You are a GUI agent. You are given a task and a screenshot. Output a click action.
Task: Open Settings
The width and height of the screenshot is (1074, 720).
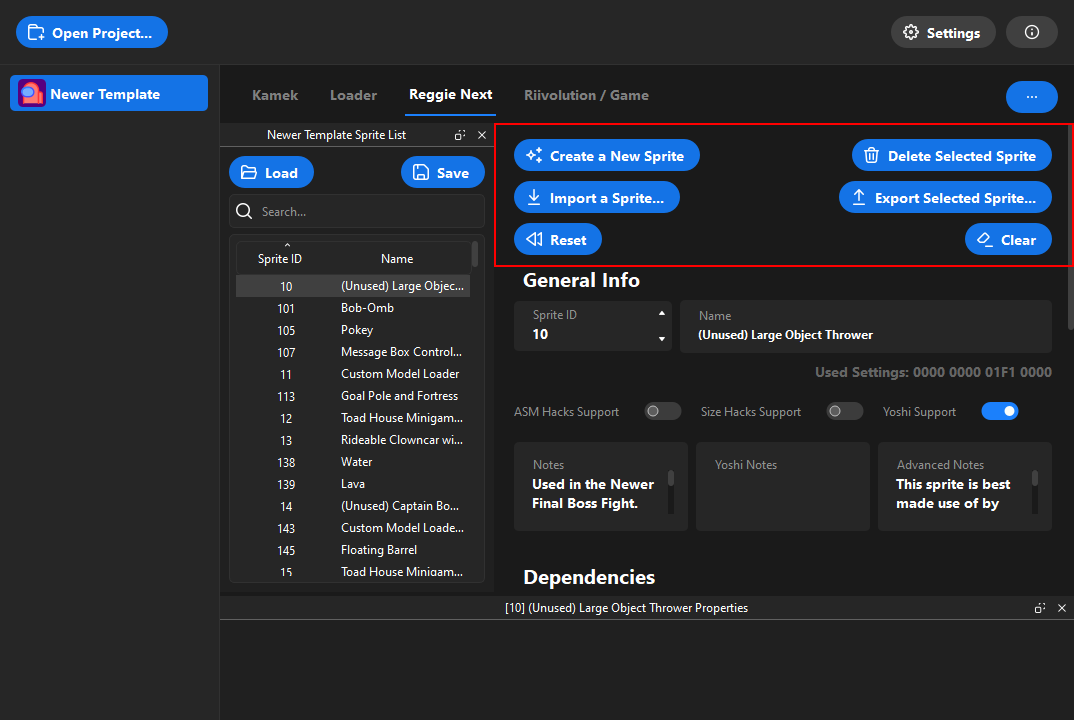pyautogui.click(x=942, y=32)
